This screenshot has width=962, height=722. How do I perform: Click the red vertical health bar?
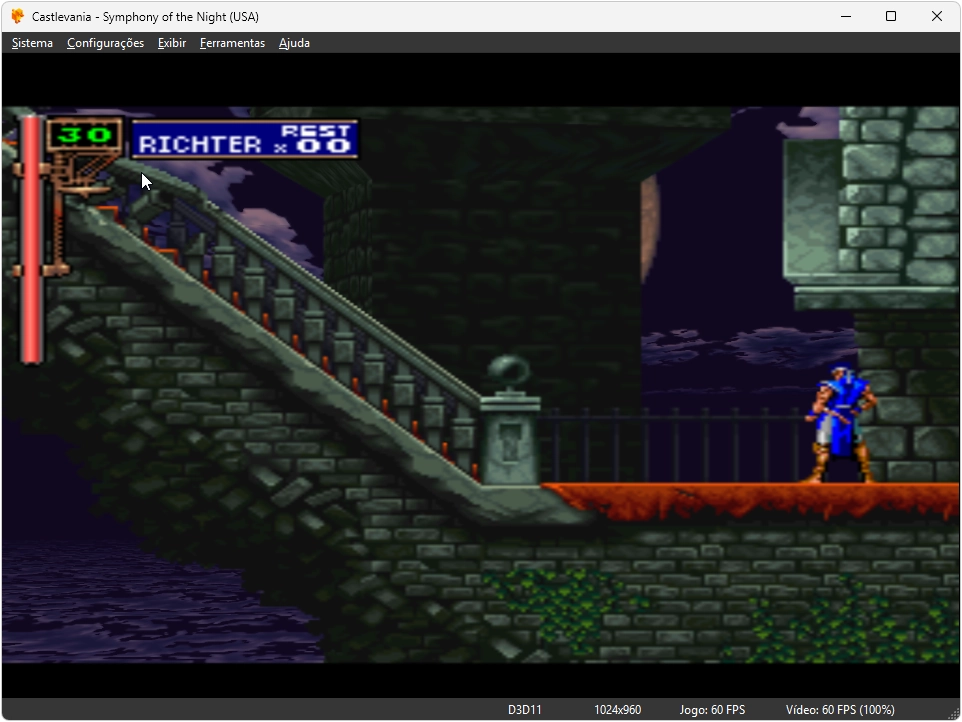(x=31, y=239)
